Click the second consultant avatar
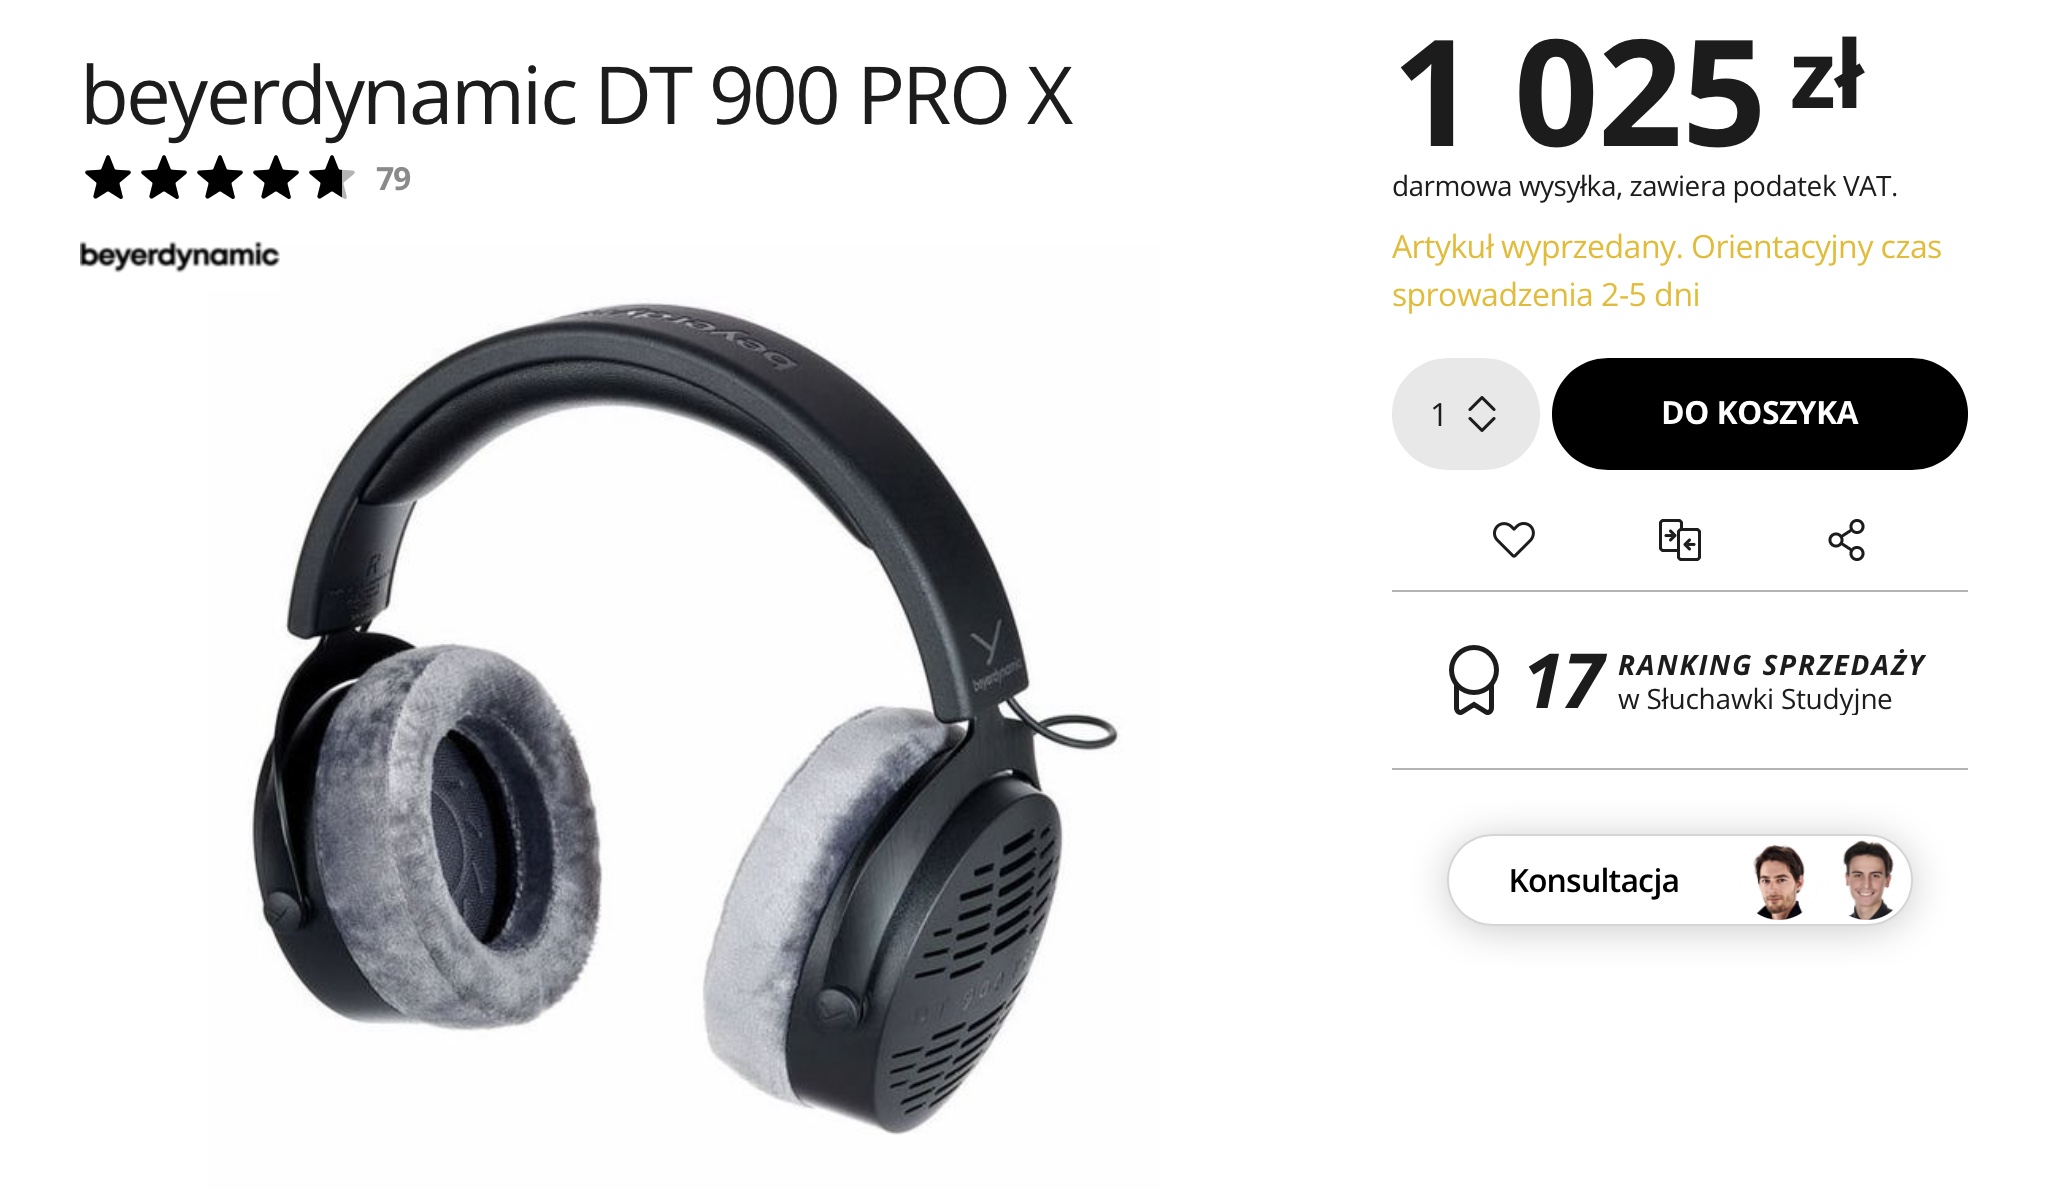The height and width of the screenshot is (1190, 2048). point(1868,880)
